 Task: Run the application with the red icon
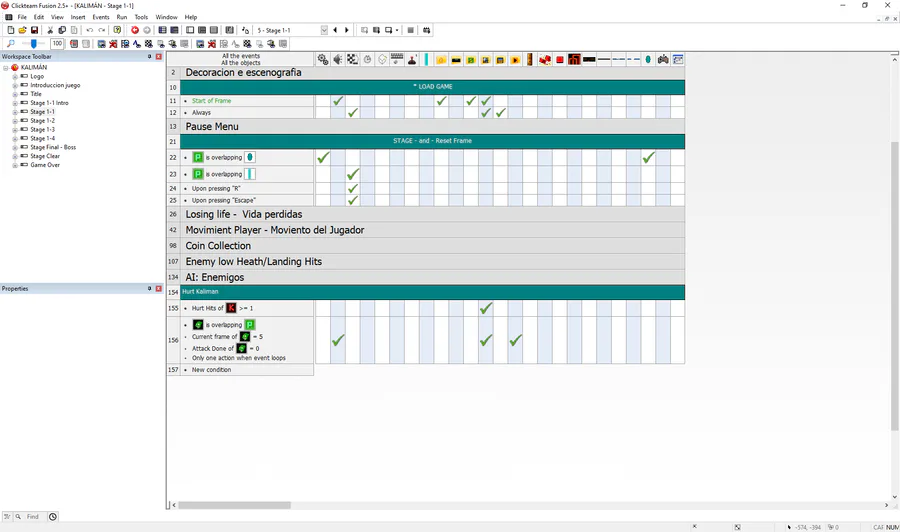[x=135, y=30]
